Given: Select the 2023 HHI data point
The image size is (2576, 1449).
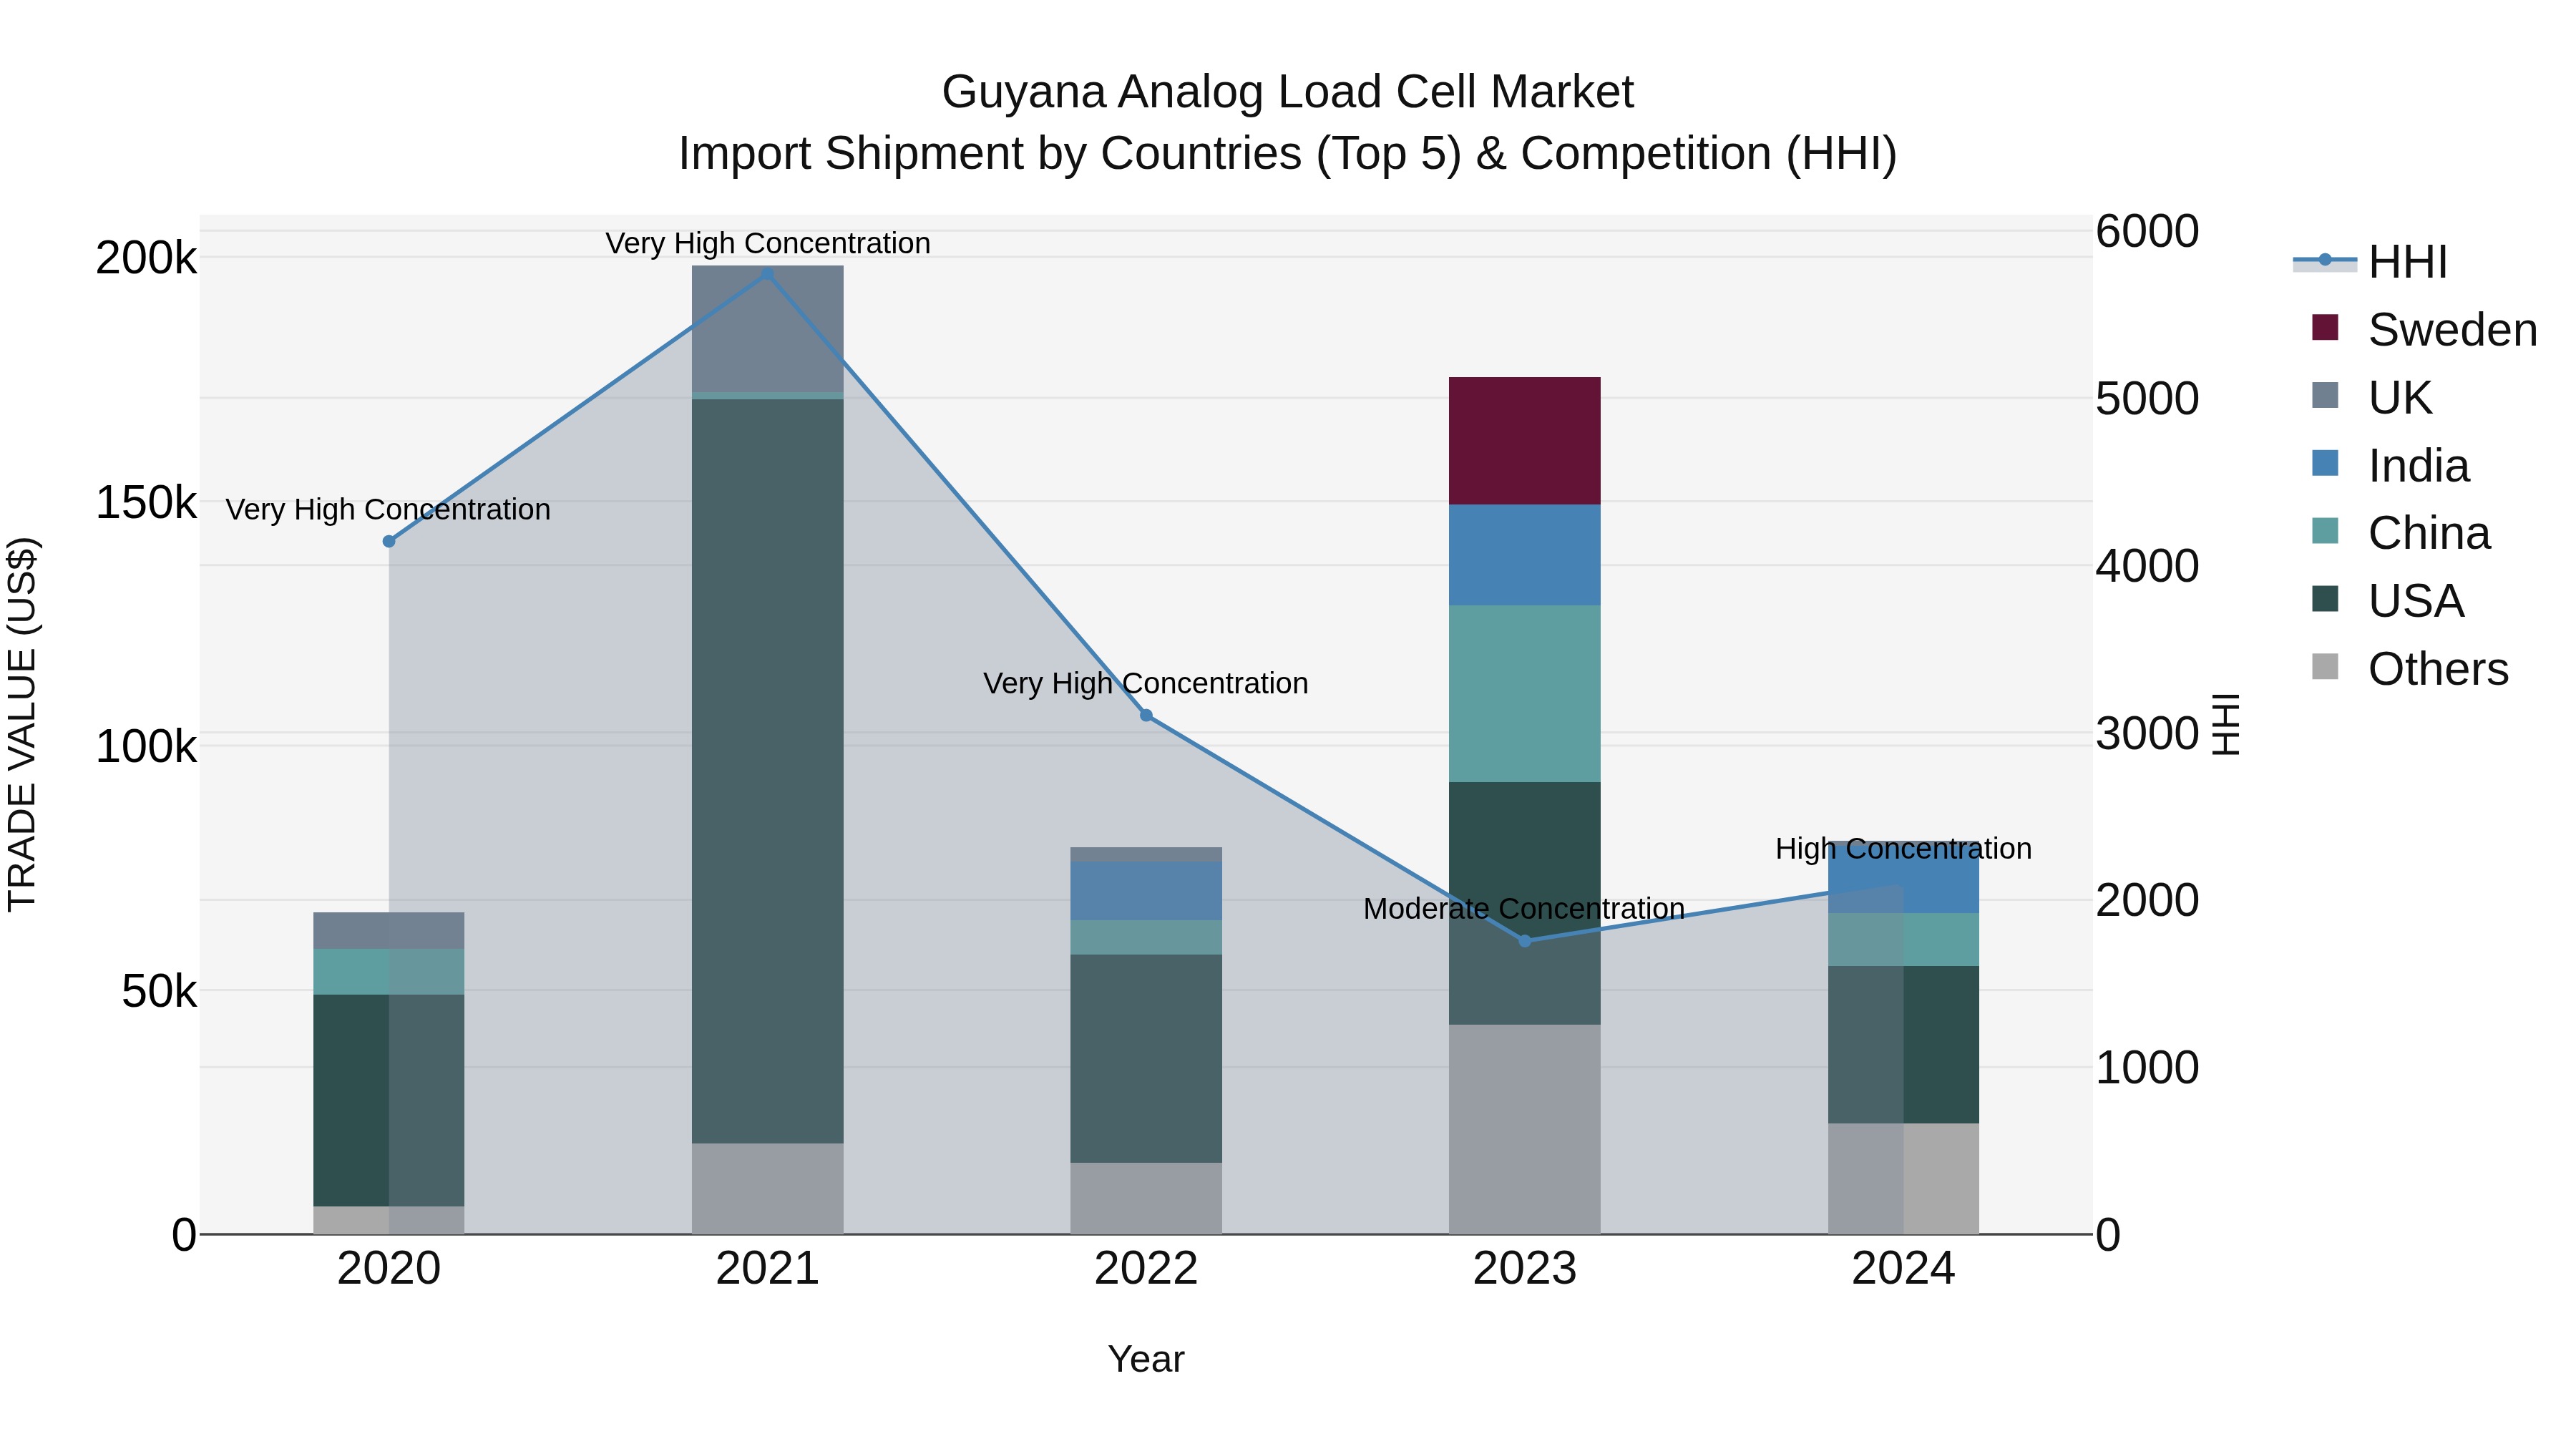Looking at the screenshot, I should coord(1524,940).
